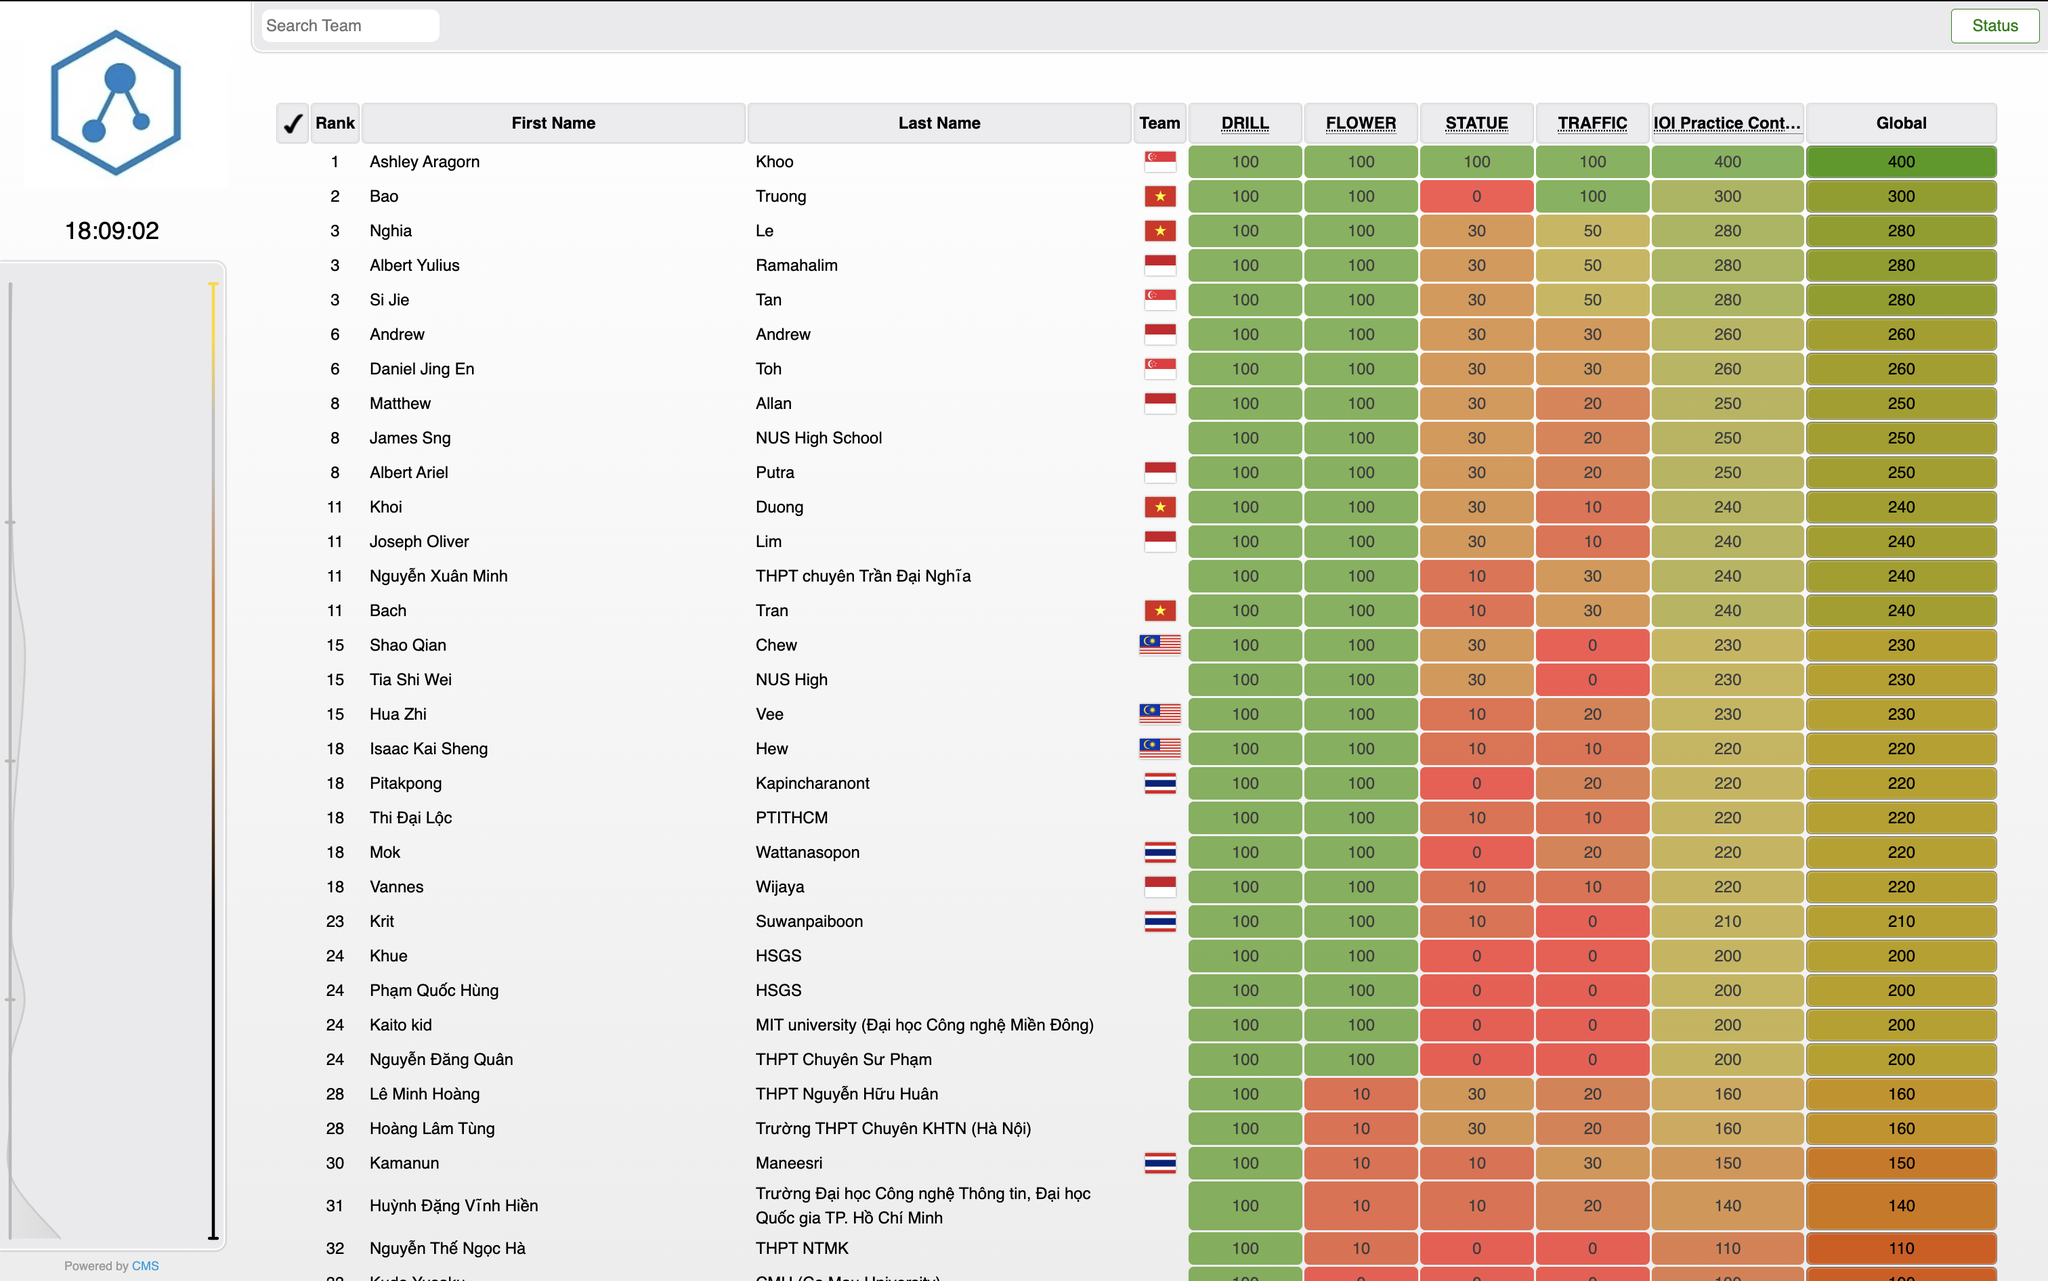The height and width of the screenshot is (1281, 2048).
Task: Click Thailand flag in Krit Suwanpaiboon row
Action: coord(1160,921)
